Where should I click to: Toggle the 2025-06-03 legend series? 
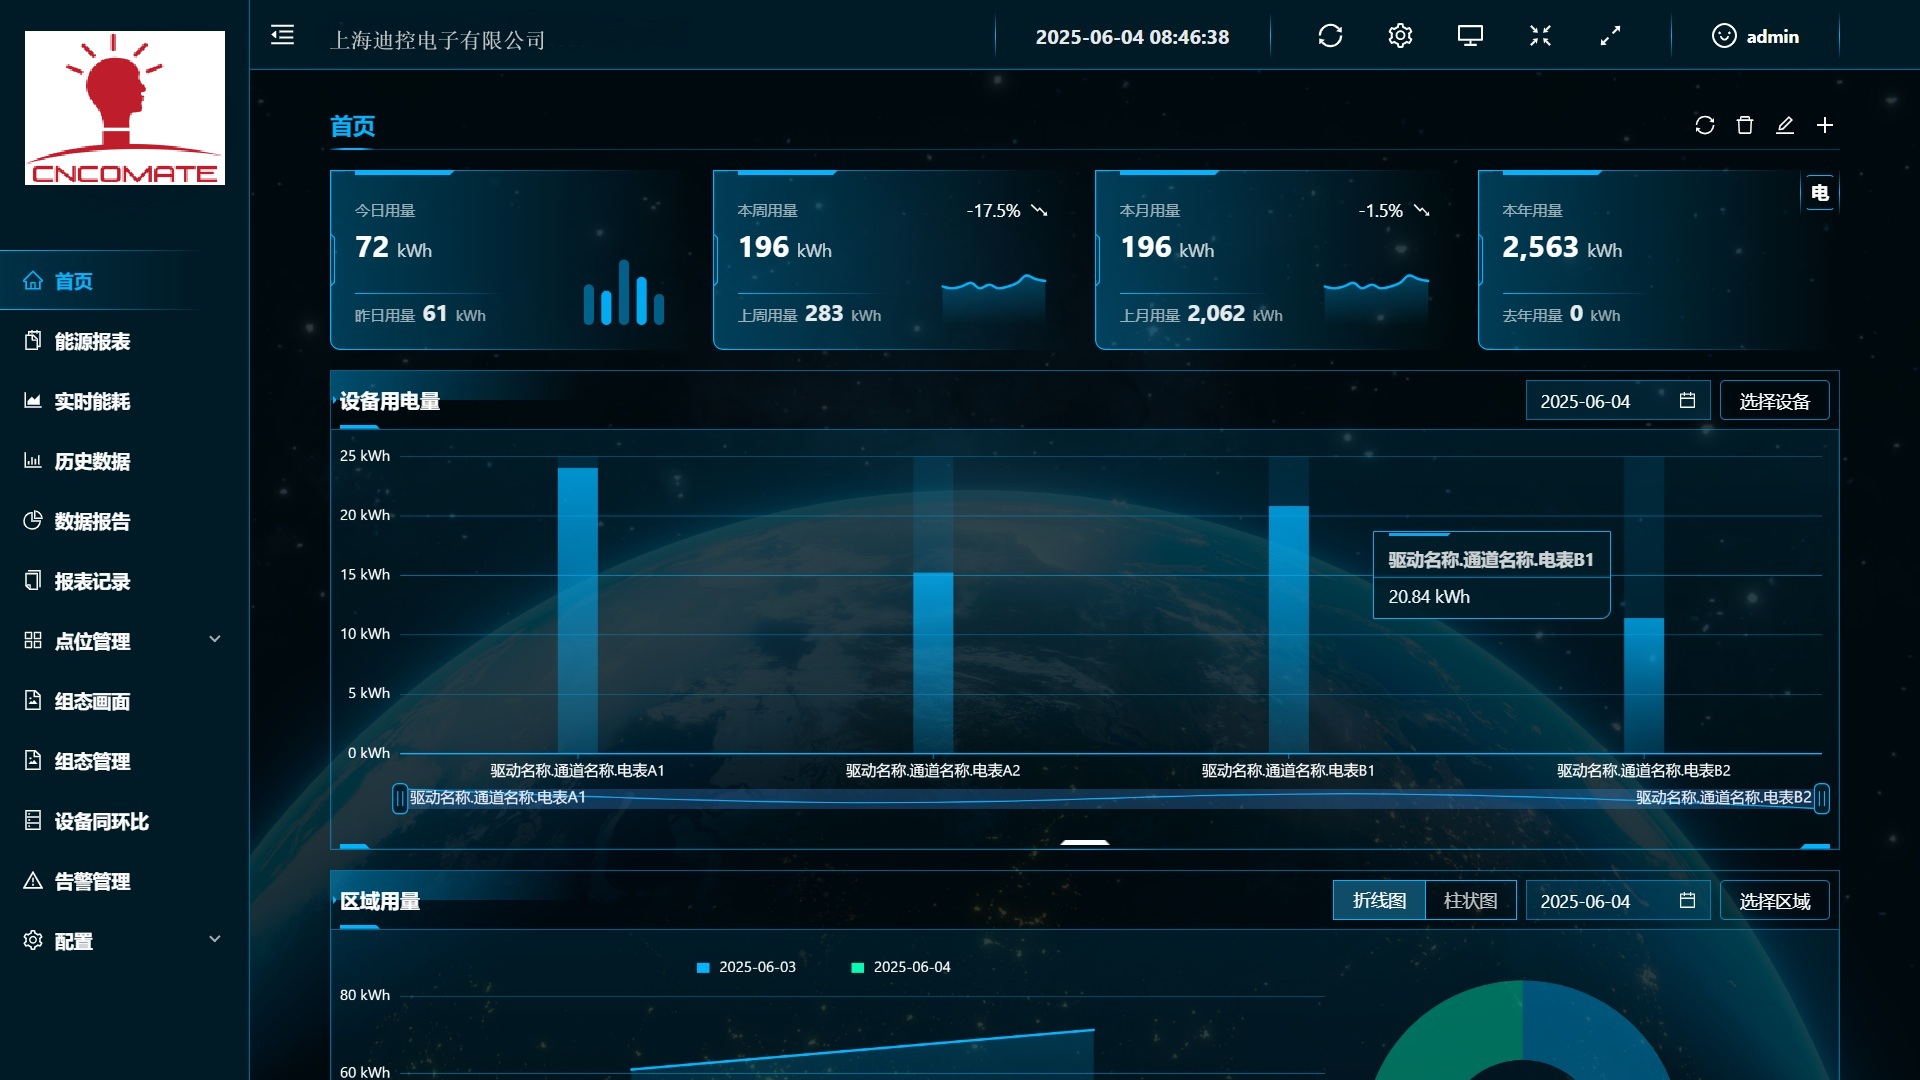click(x=747, y=967)
